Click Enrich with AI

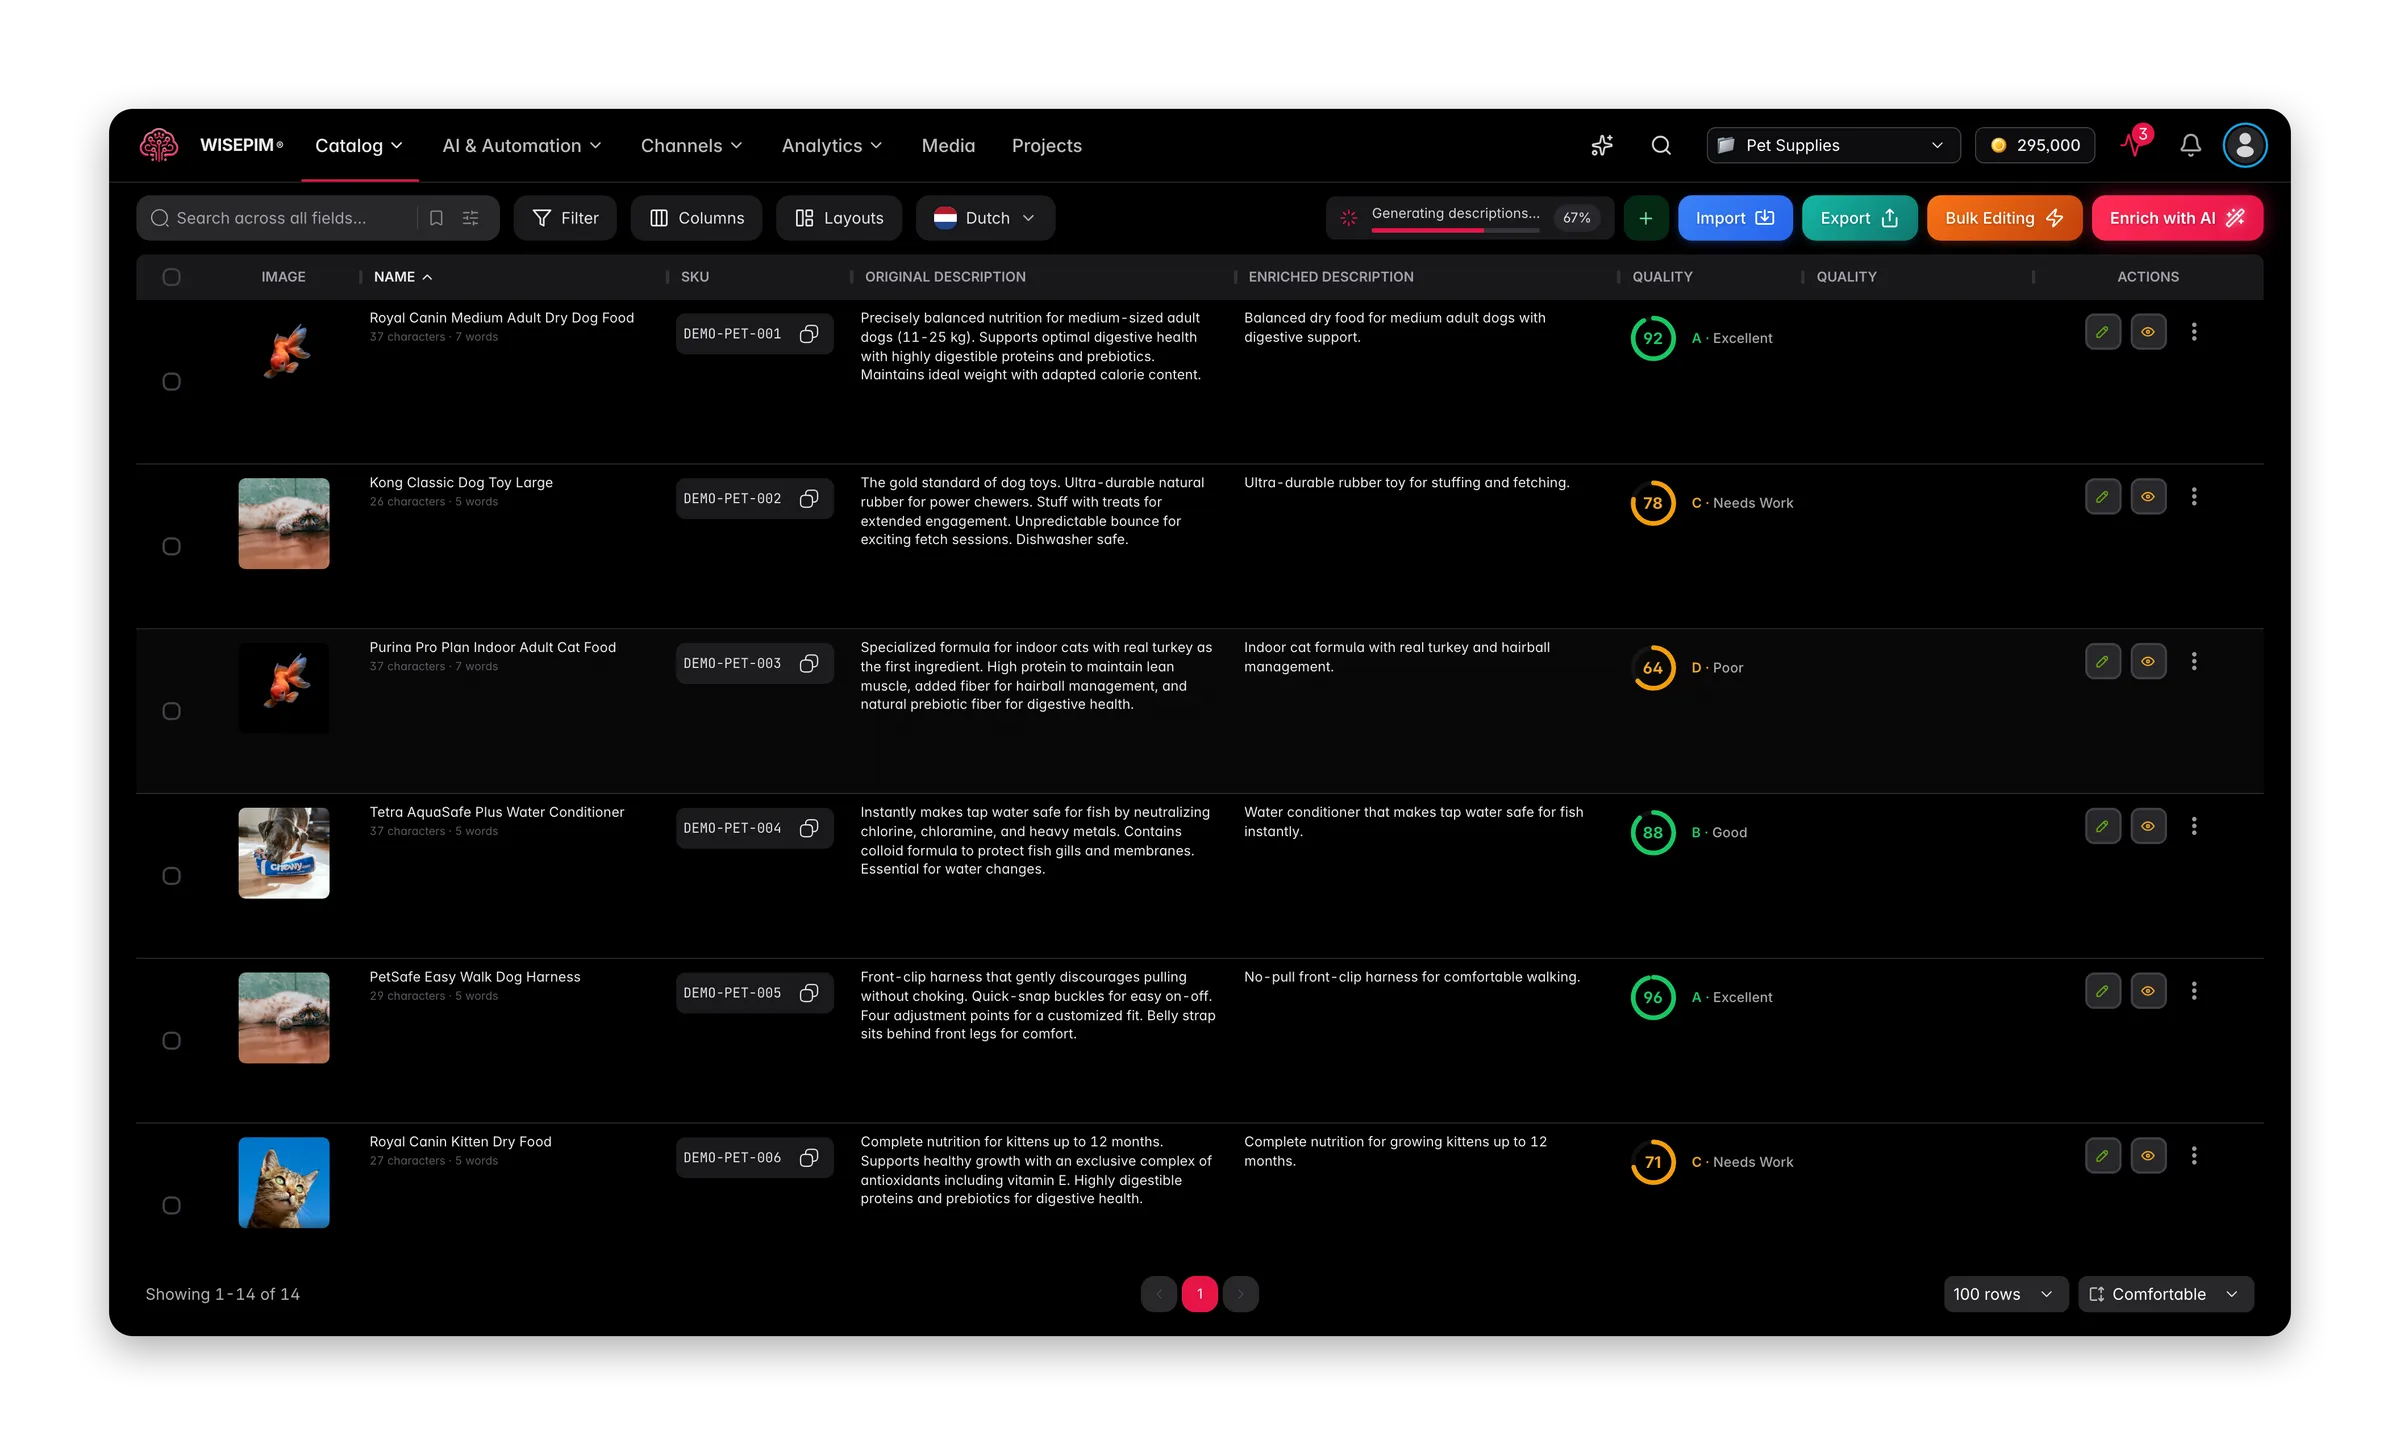click(x=2177, y=218)
